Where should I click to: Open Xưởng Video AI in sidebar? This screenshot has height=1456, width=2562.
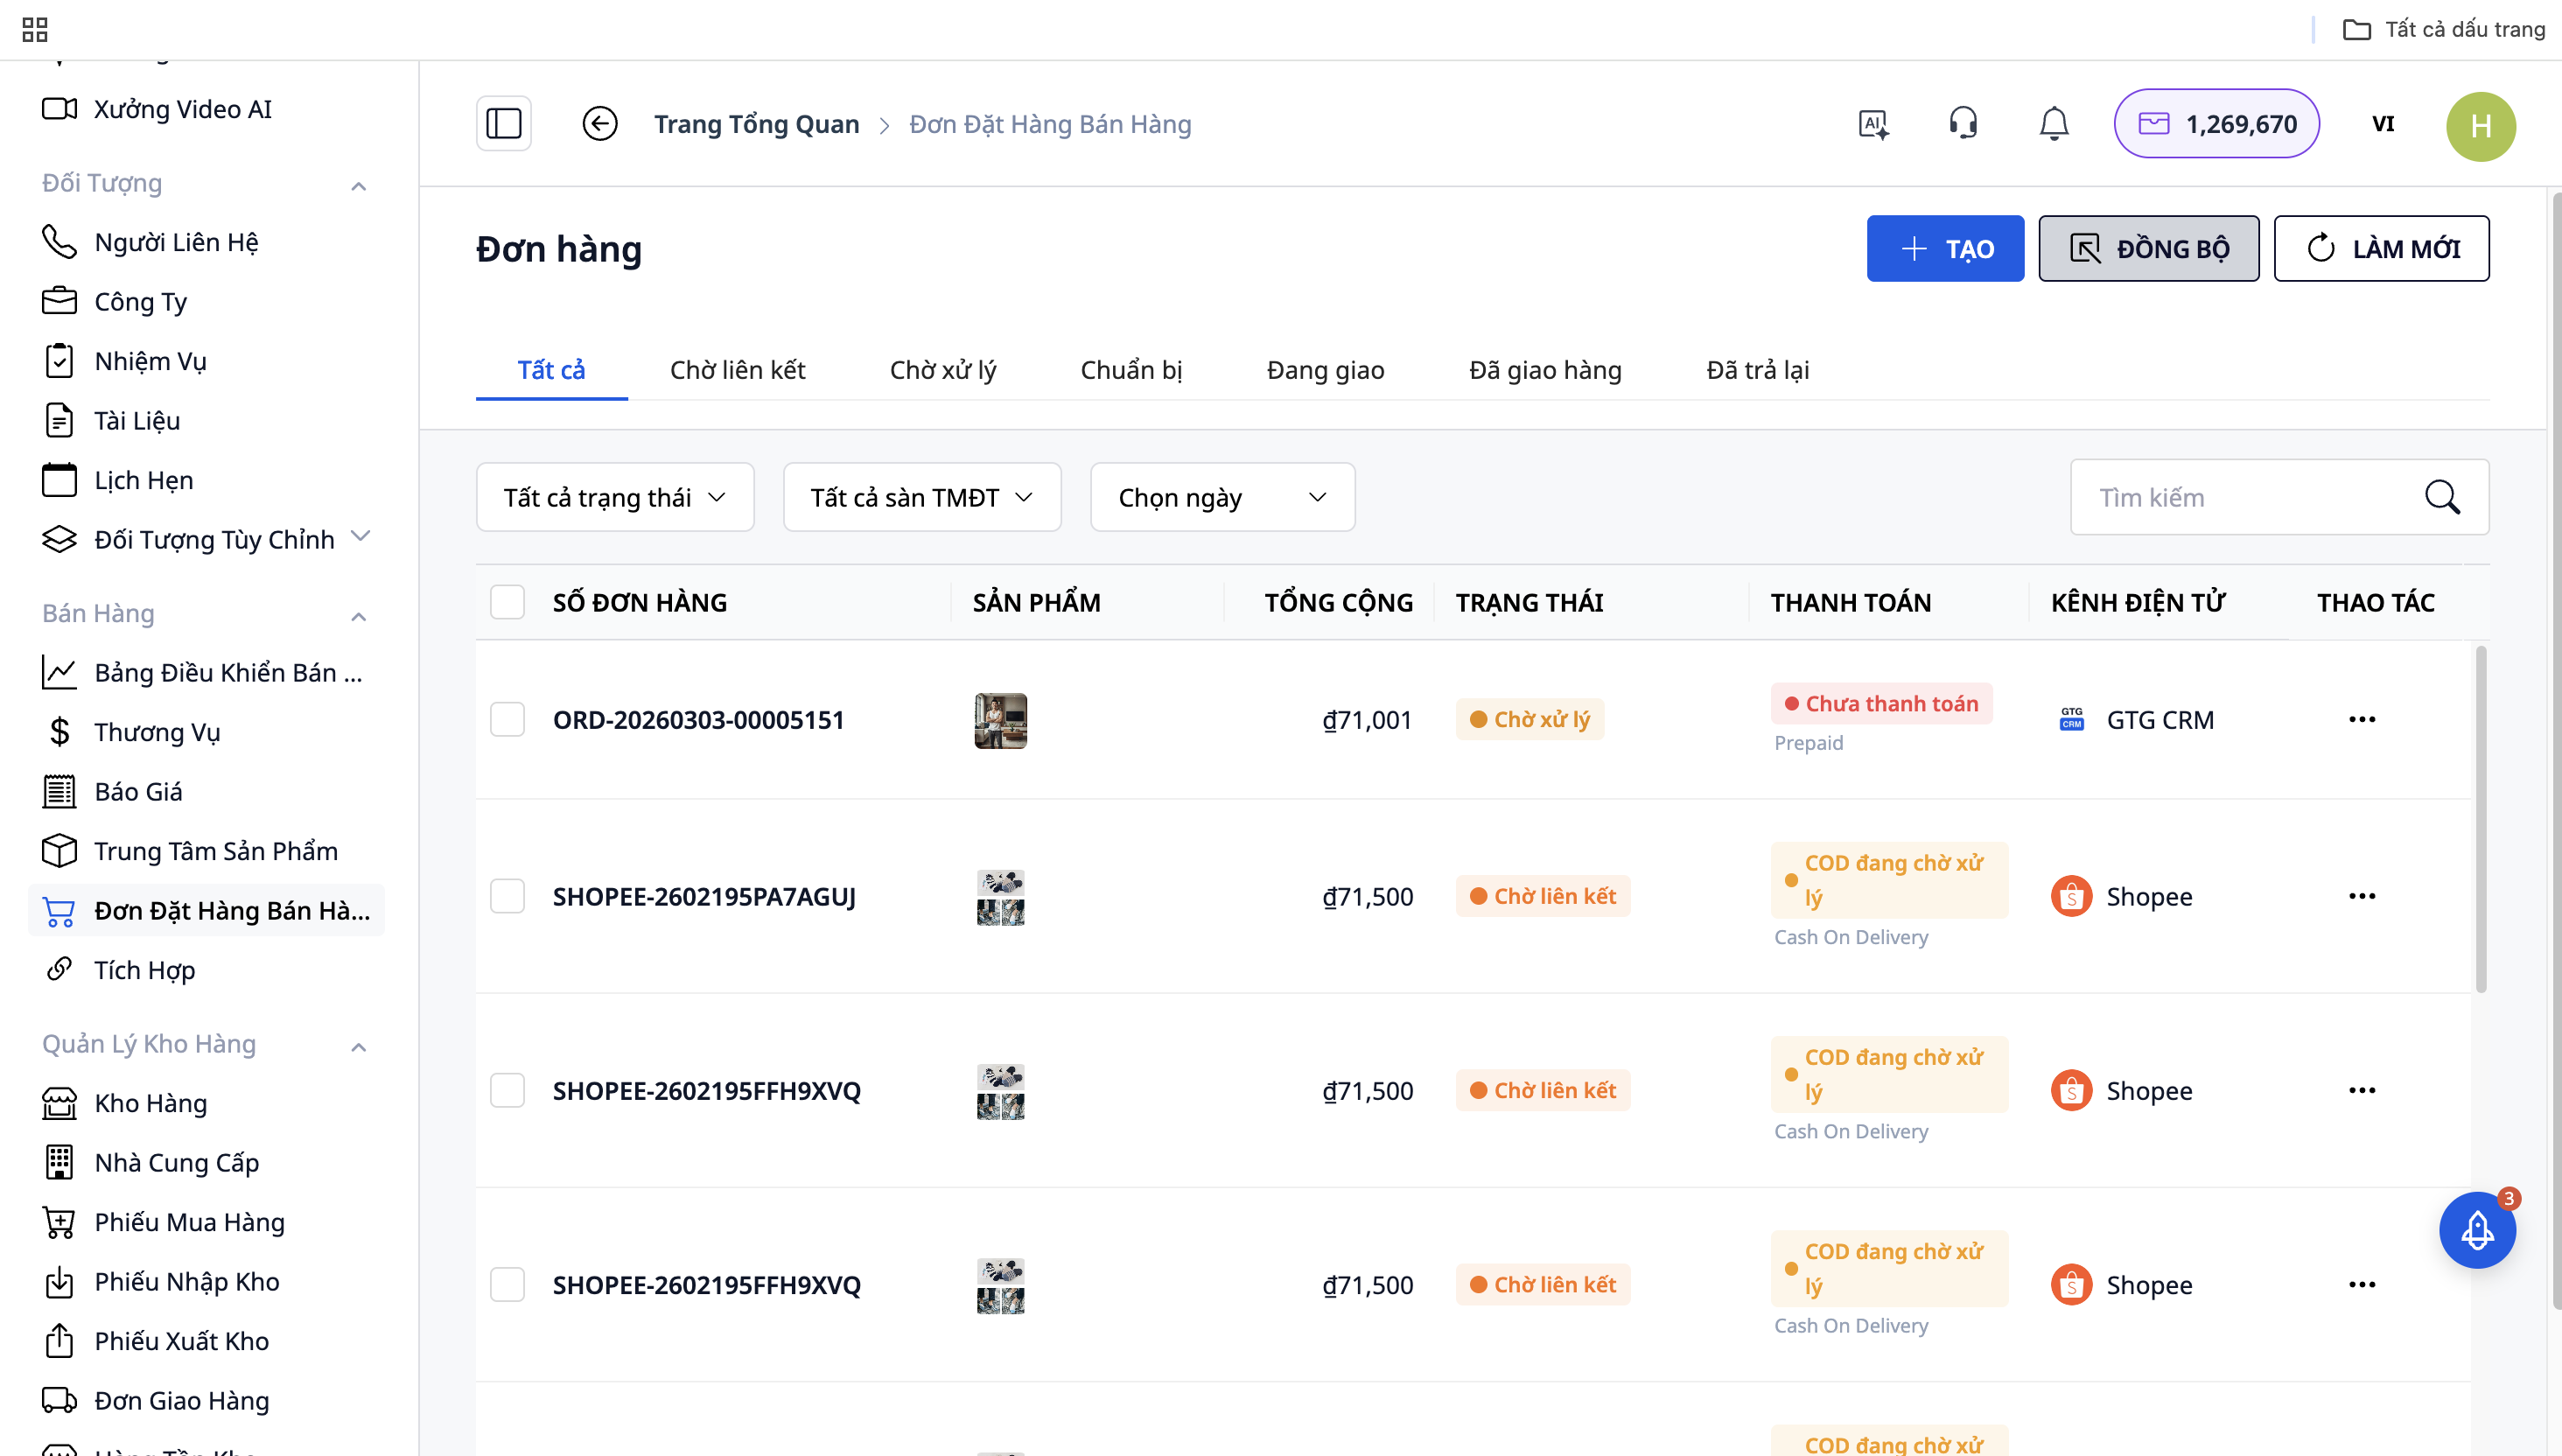(182, 109)
